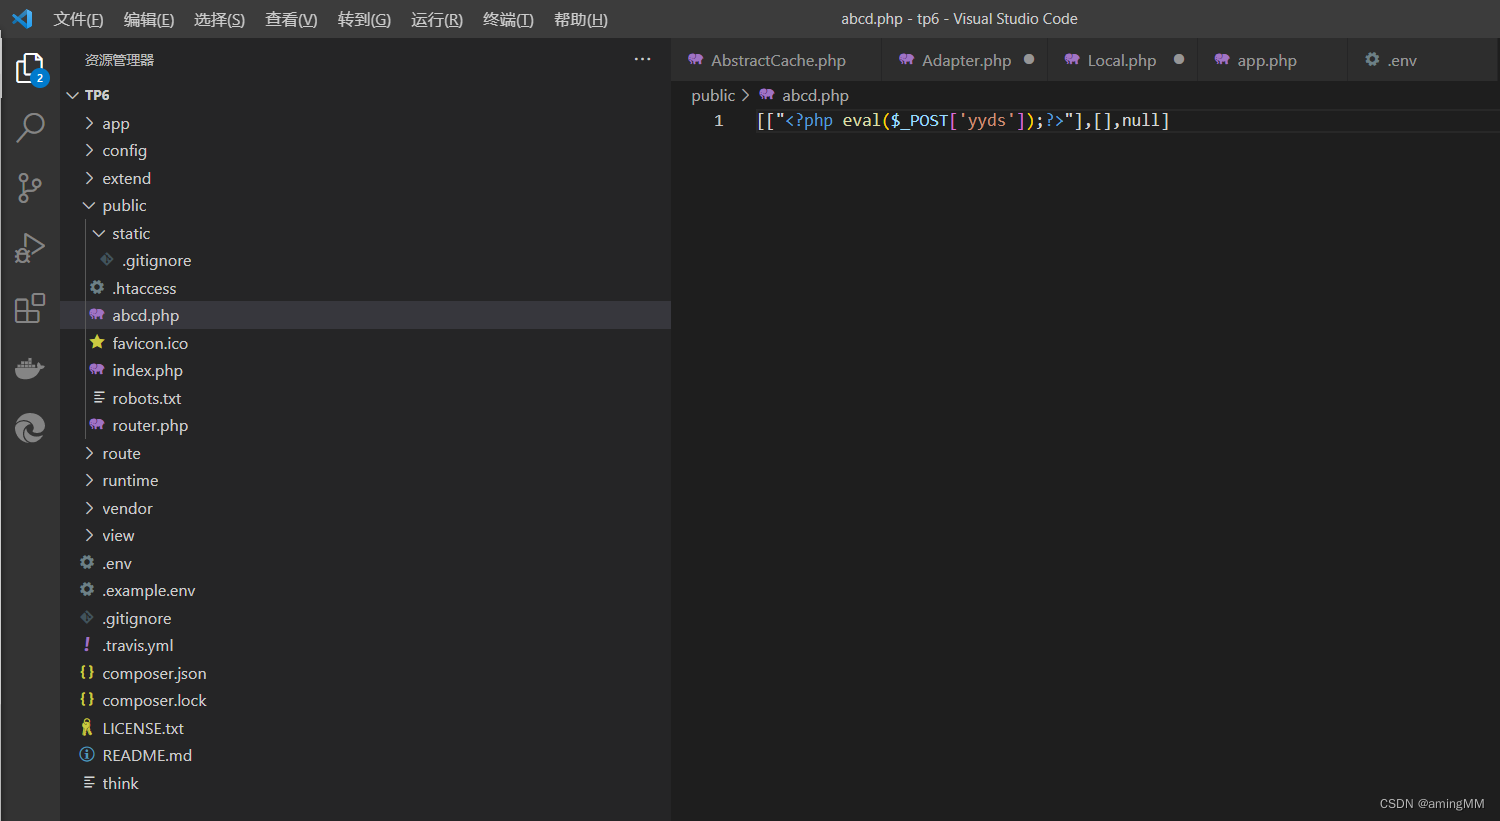The width and height of the screenshot is (1500, 821).
Task: Click the .travis.yml exclamation icon
Action: point(87,645)
